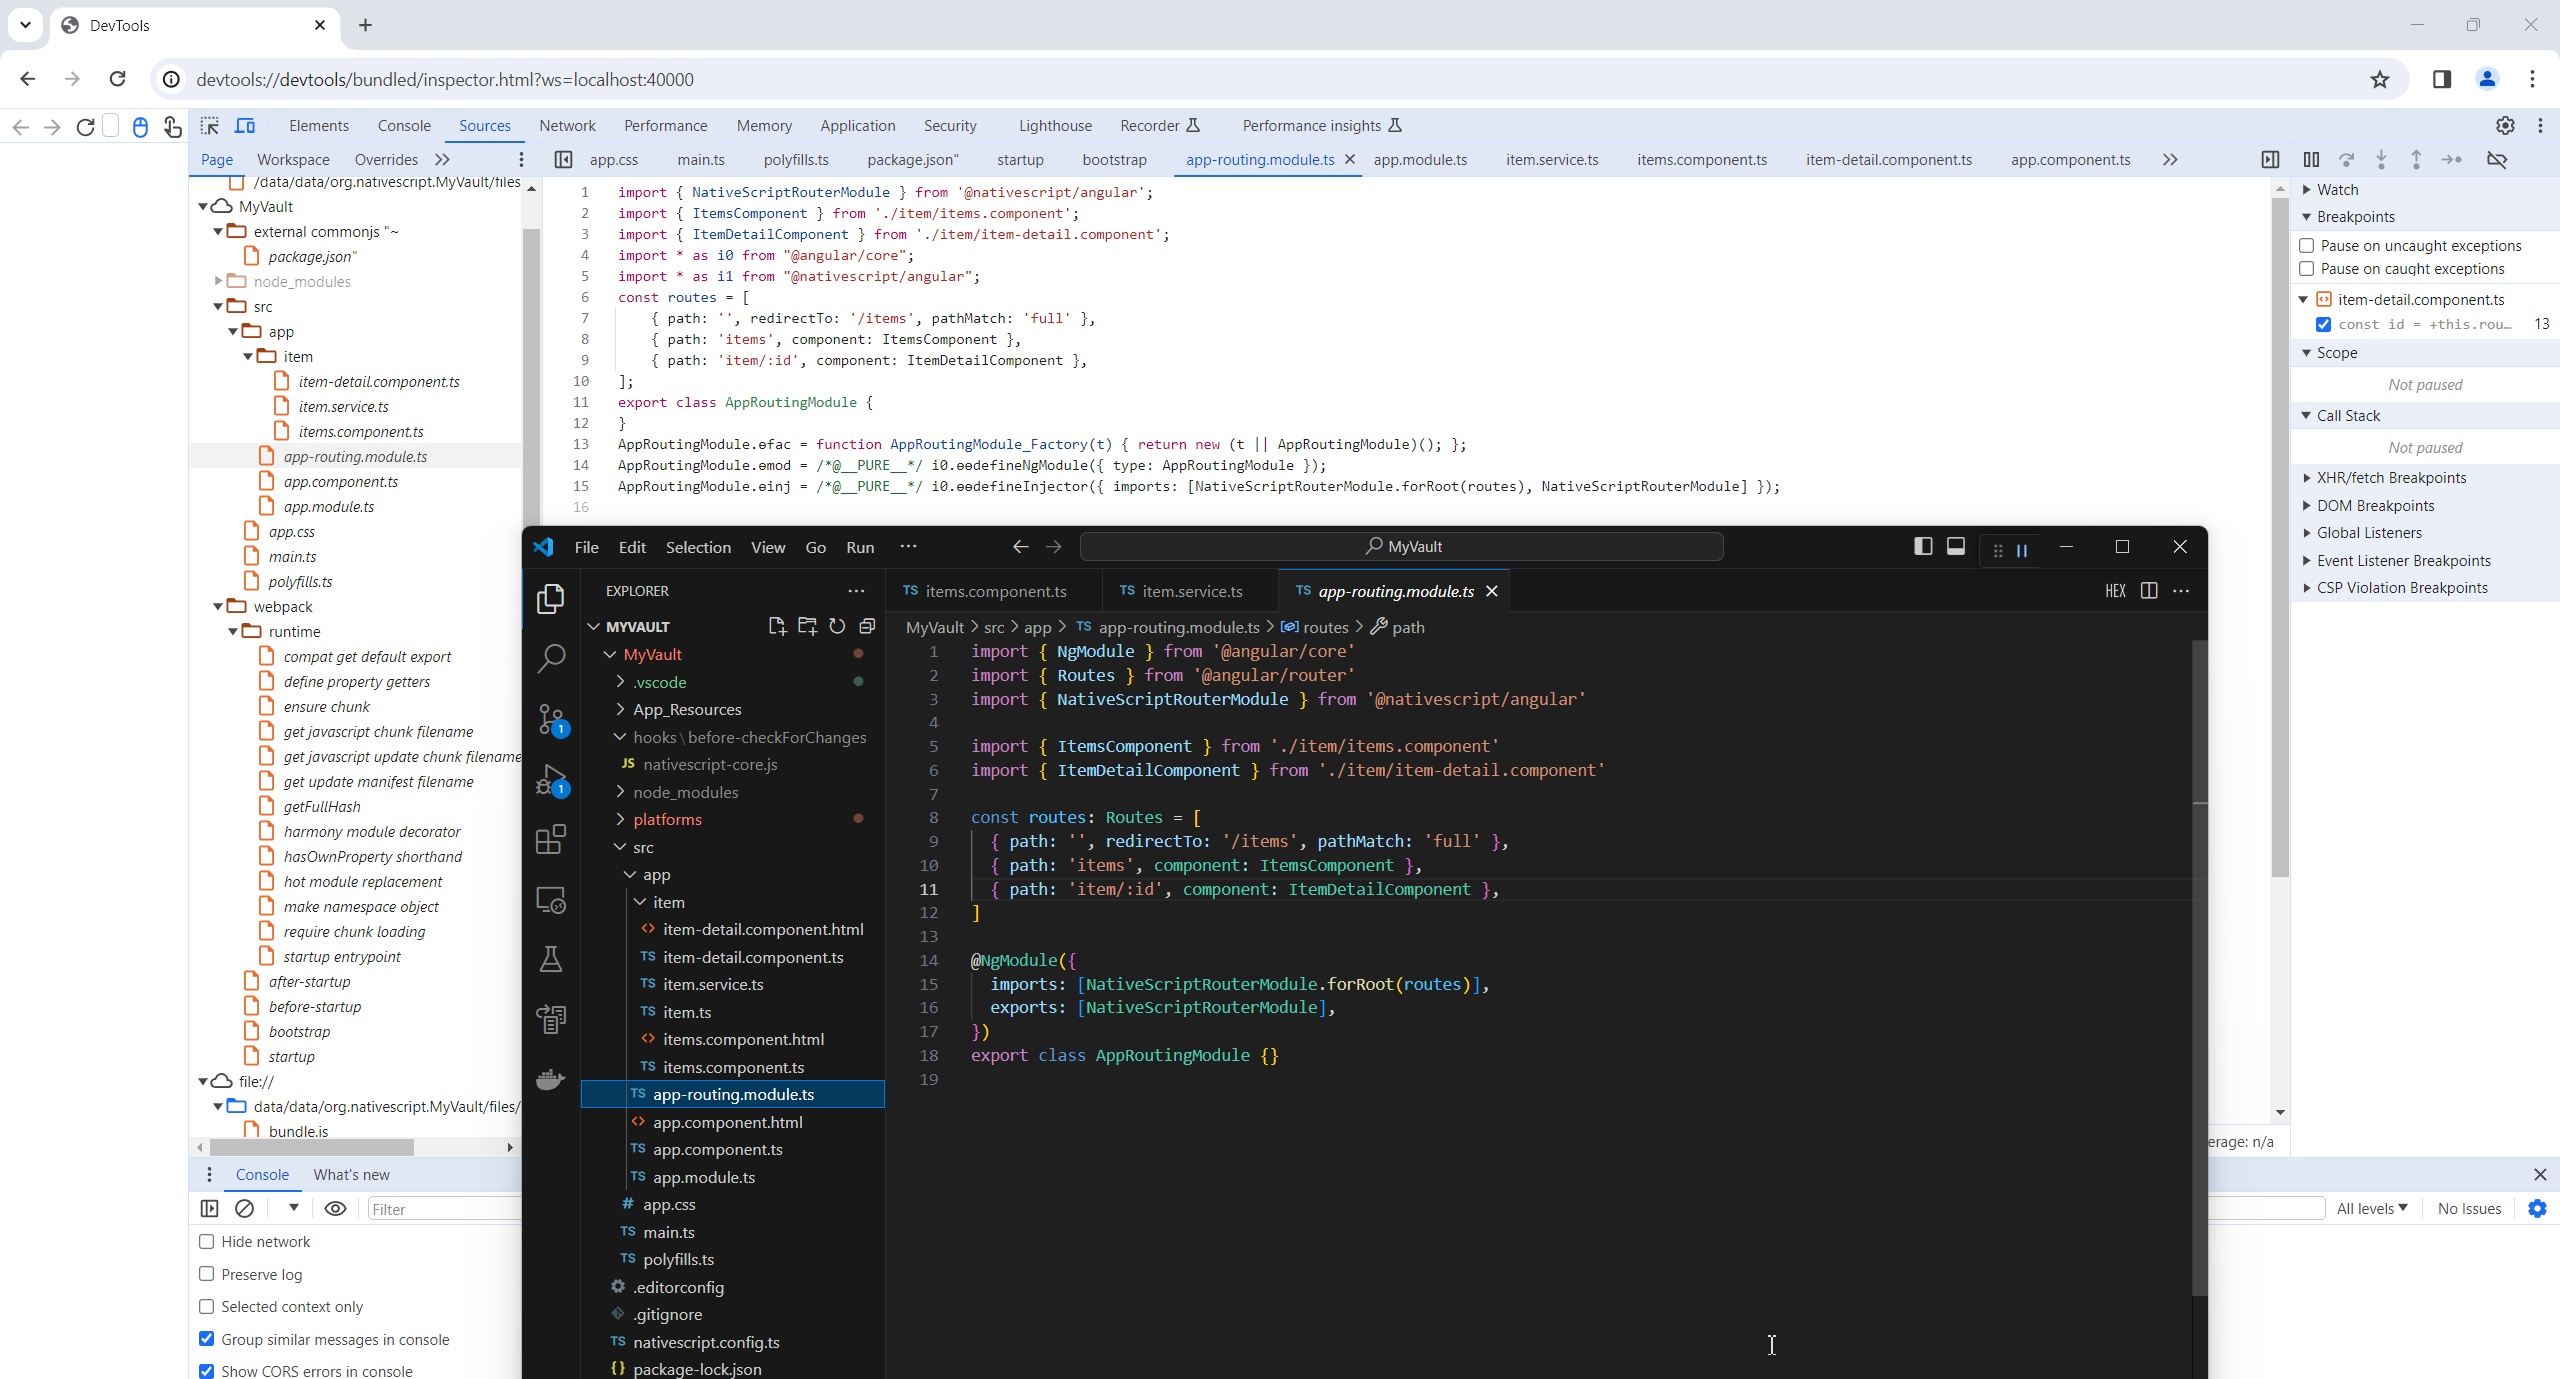Open the Source Control activity icon
2560x1379 pixels.
(x=551, y=719)
